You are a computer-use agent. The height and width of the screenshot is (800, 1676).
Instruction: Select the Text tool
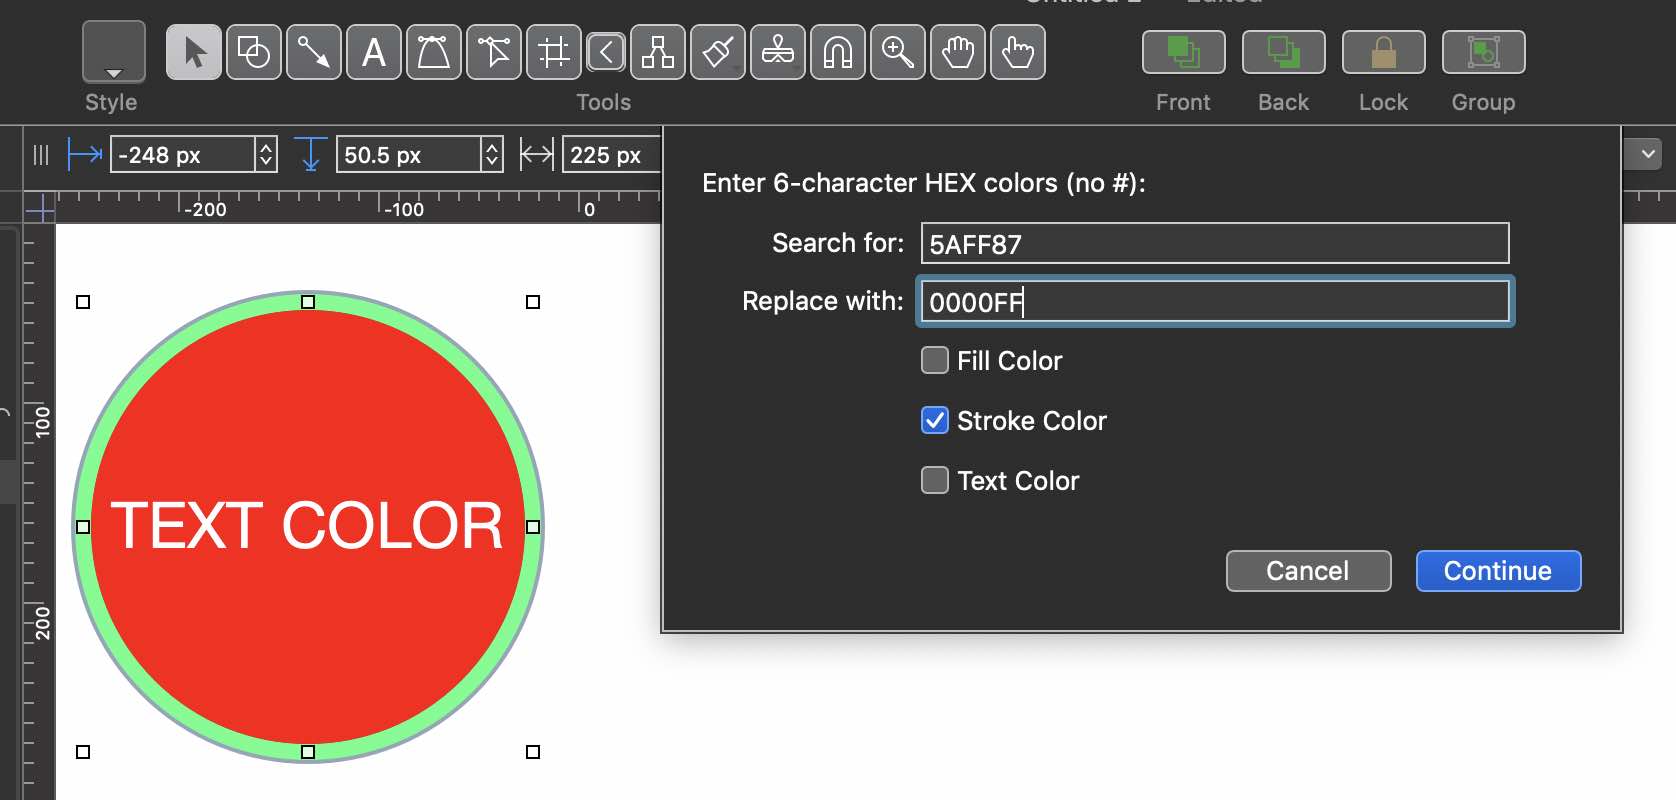point(374,52)
